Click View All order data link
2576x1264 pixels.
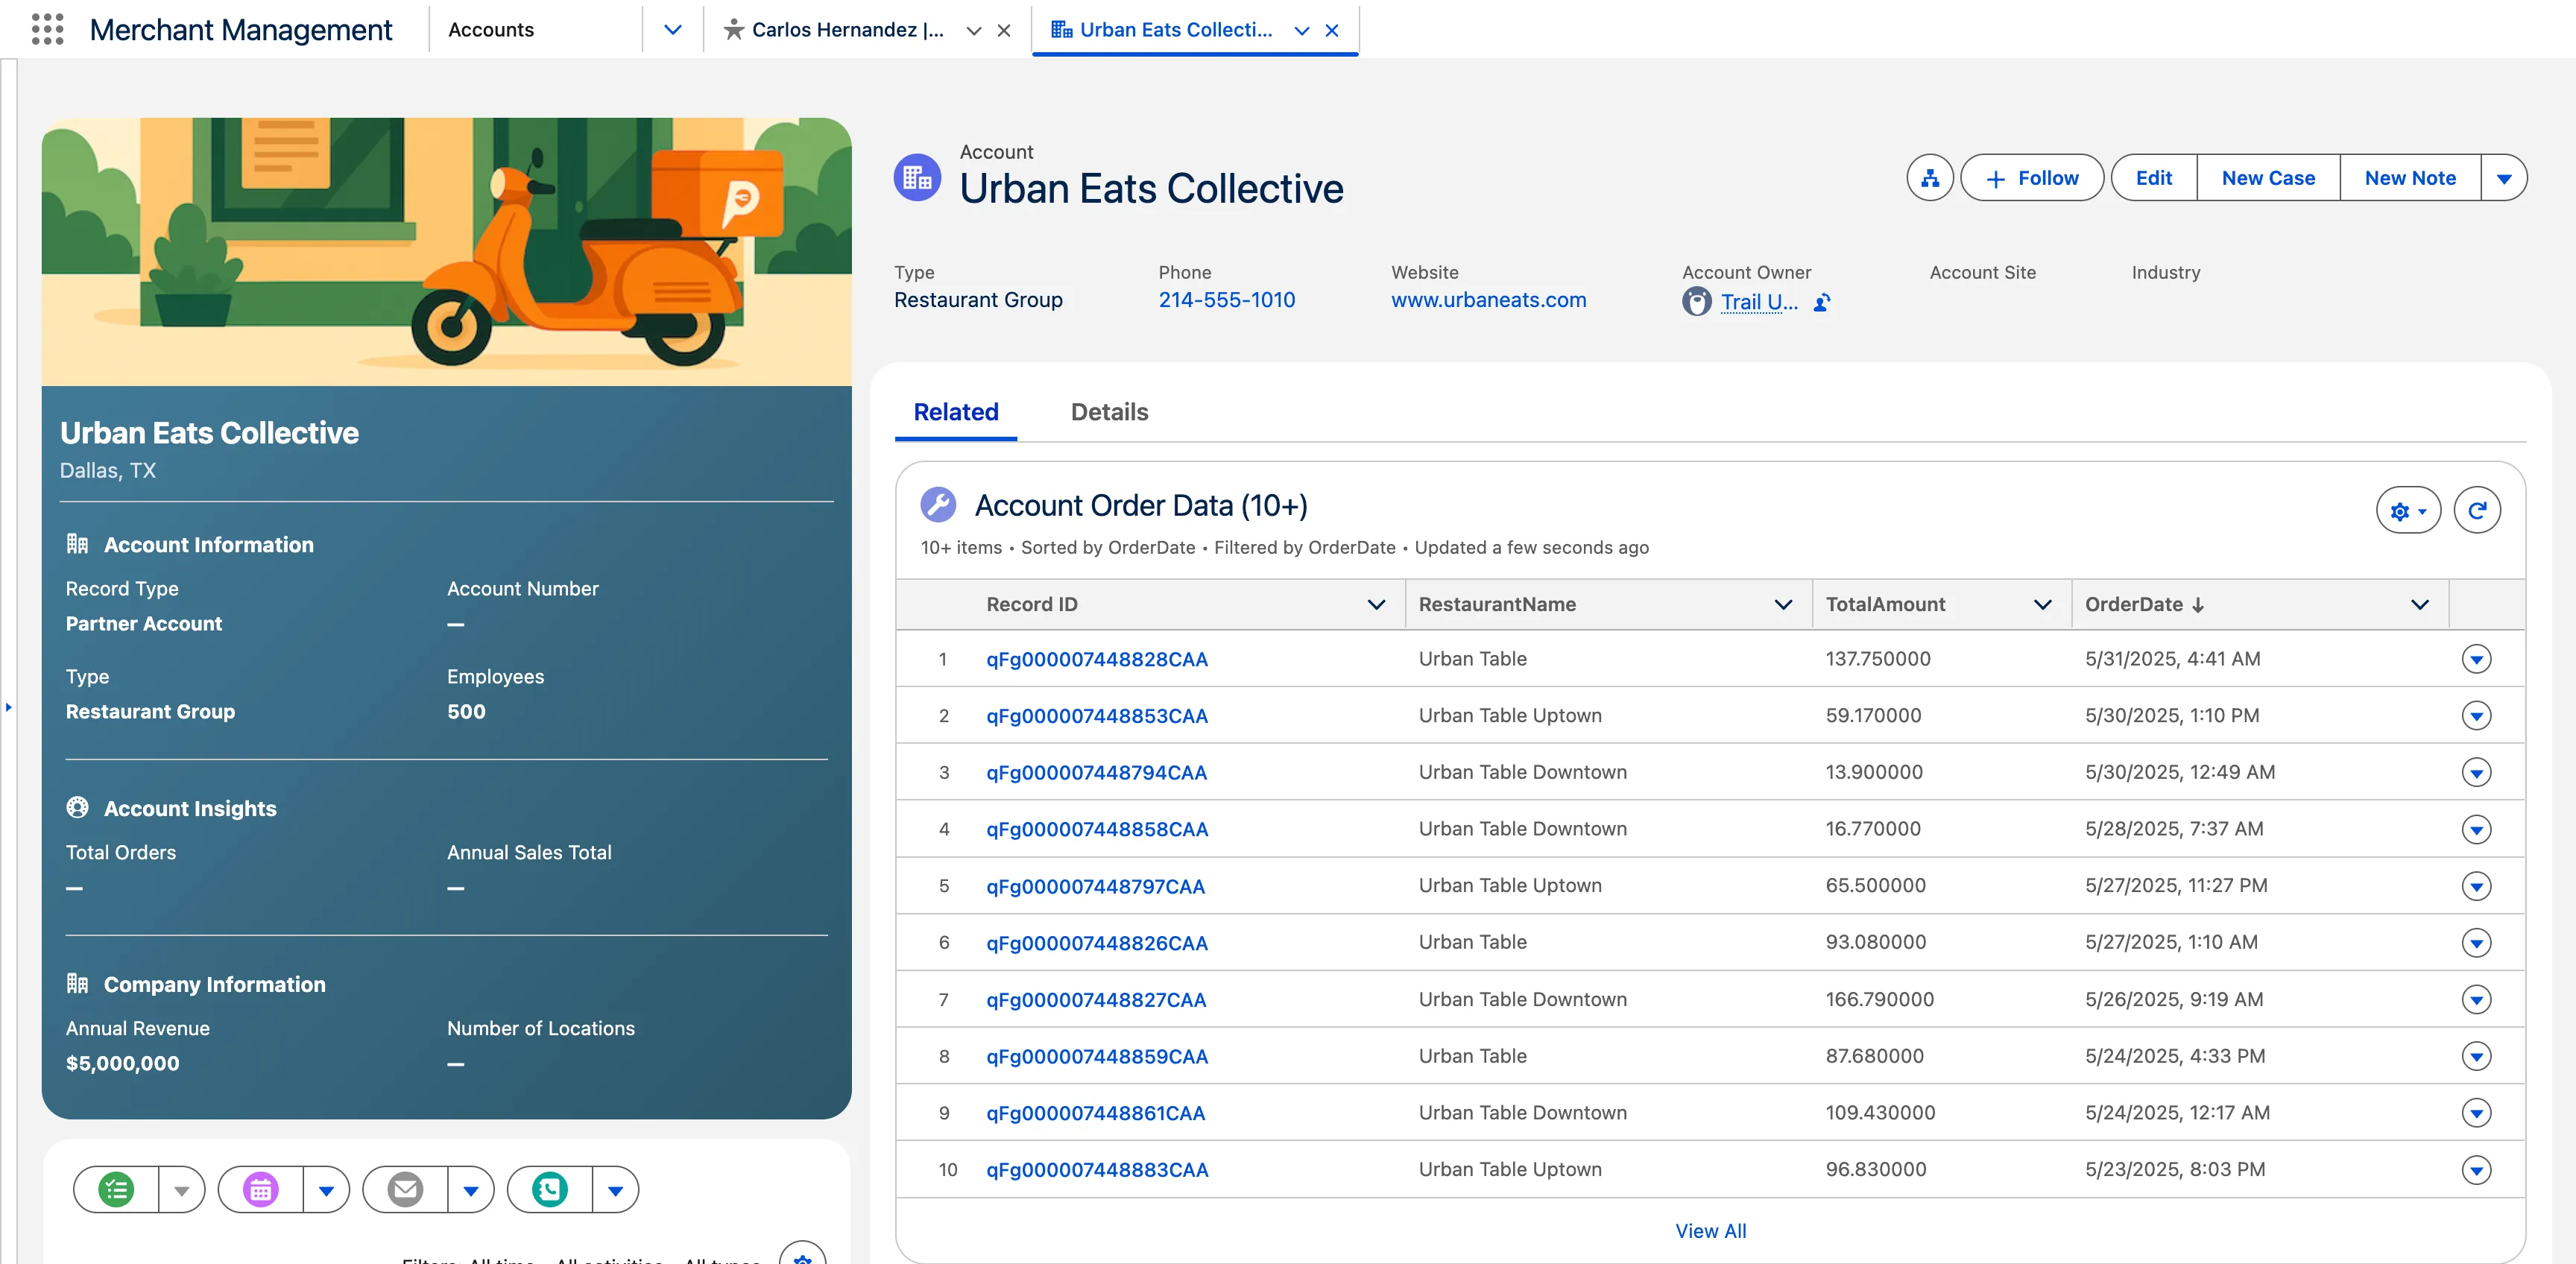point(1710,1231)
